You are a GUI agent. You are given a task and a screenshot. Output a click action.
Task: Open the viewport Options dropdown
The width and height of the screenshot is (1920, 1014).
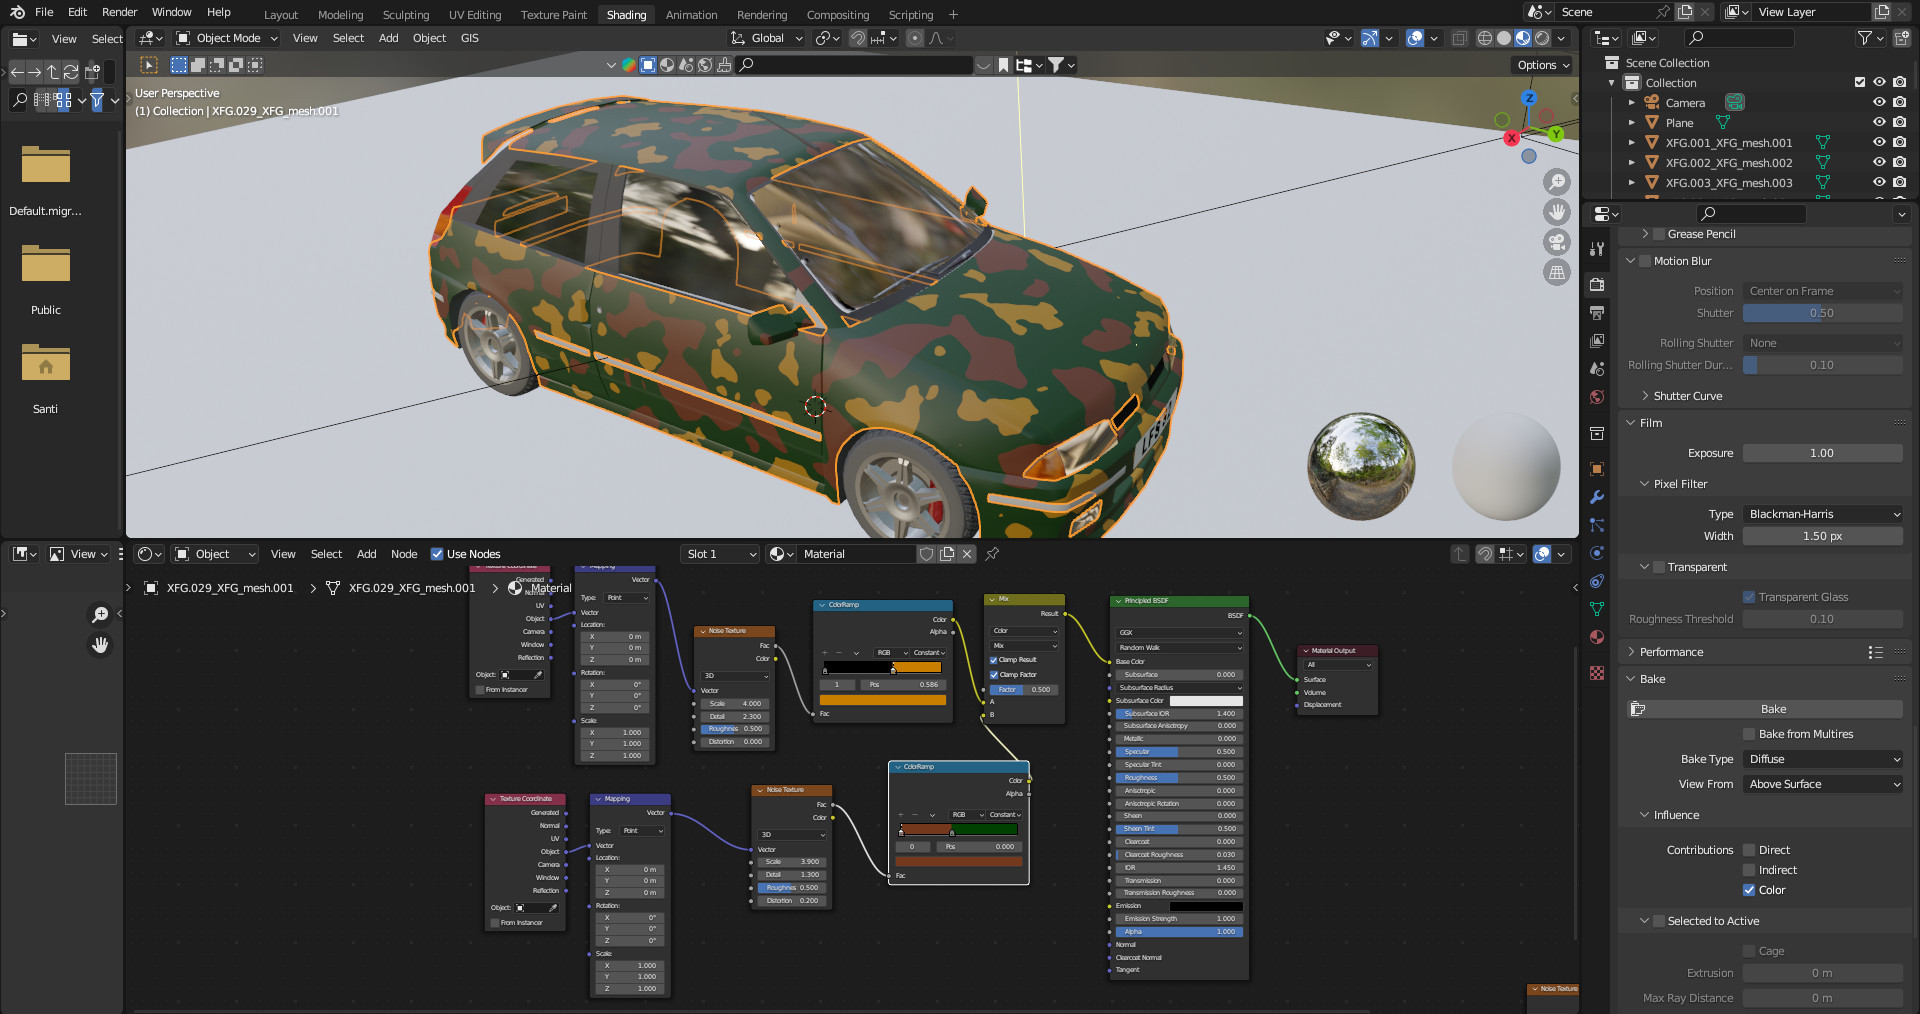(x=1543, y=65)
